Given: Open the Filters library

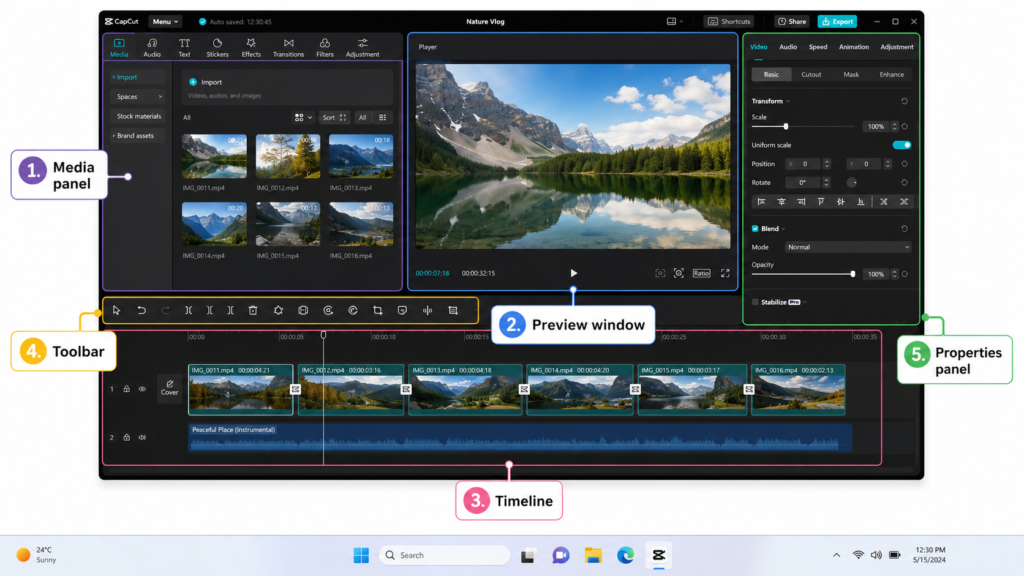Looking at the screenshot, I should (x=325, y=48).
